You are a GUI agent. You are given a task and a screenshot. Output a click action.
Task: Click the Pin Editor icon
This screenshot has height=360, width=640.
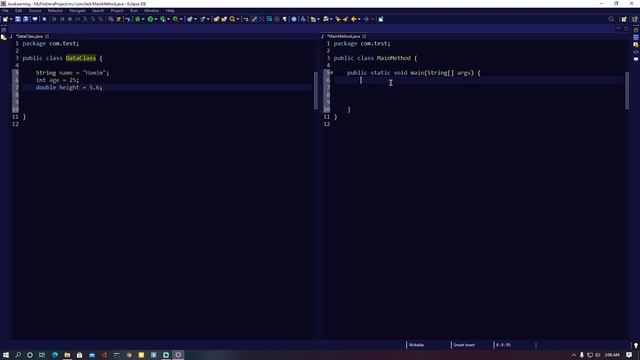(x=380, y=19)
